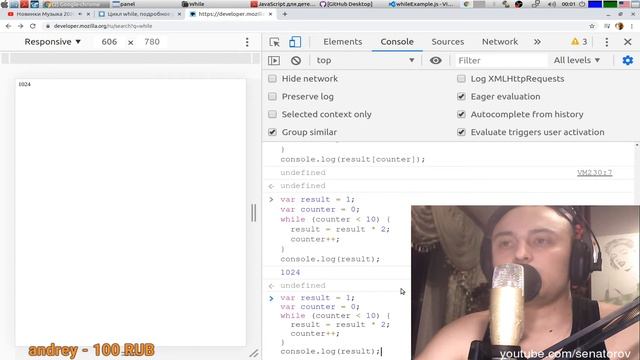Switch to the Elements tab
Image resolution: width=640 pixels, height=360 pixels.
click(x=342, y=42)
